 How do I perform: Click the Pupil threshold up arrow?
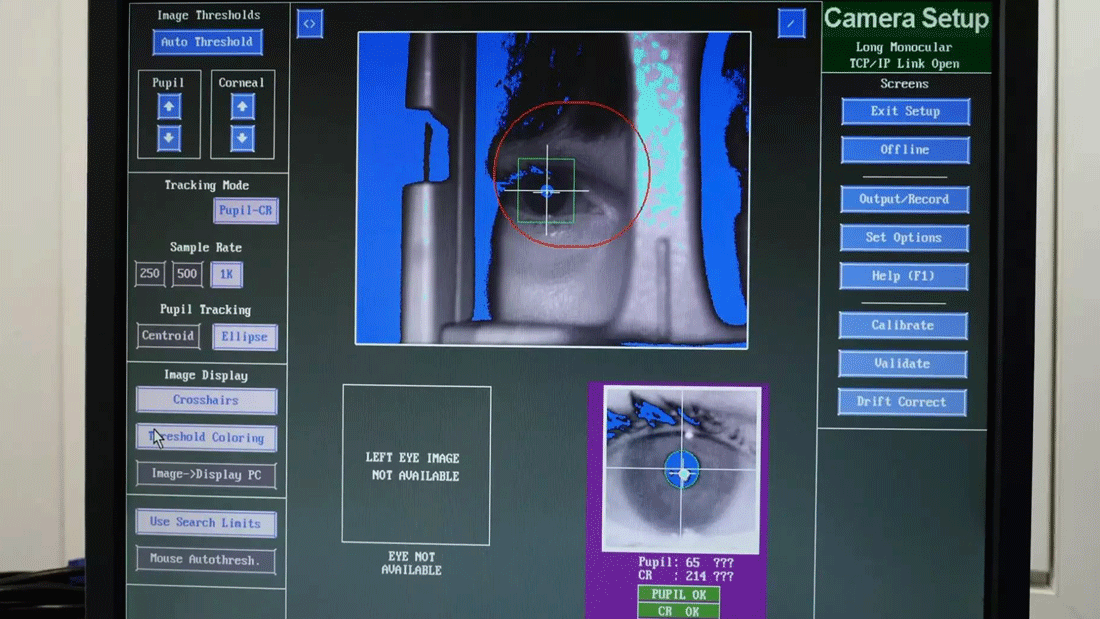pyautogui.click(x=169, y=107)
